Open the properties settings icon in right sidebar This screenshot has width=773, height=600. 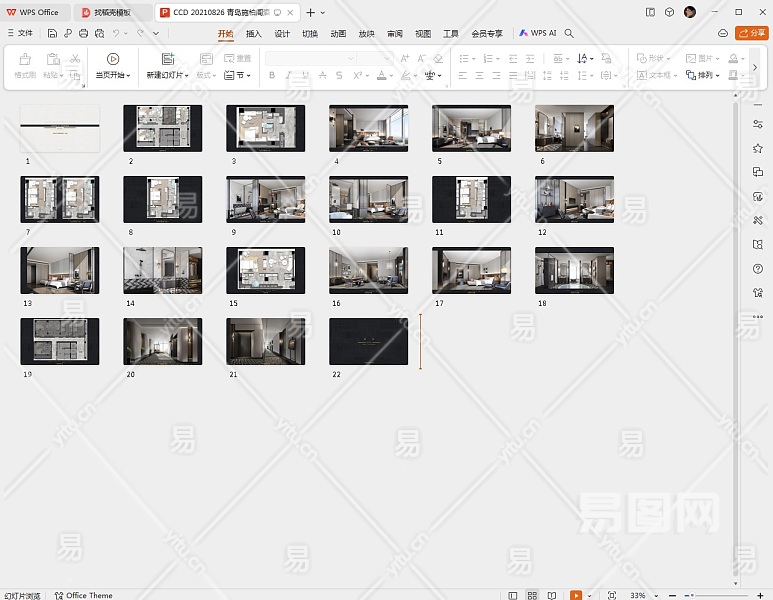[x=758, y=124]
